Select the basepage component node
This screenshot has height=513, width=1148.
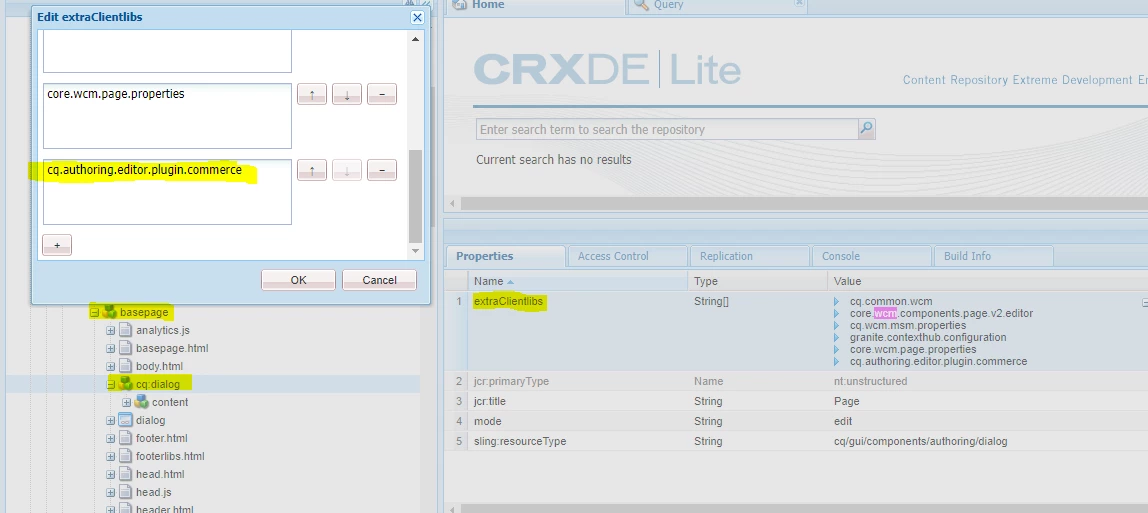coord(144,312)
